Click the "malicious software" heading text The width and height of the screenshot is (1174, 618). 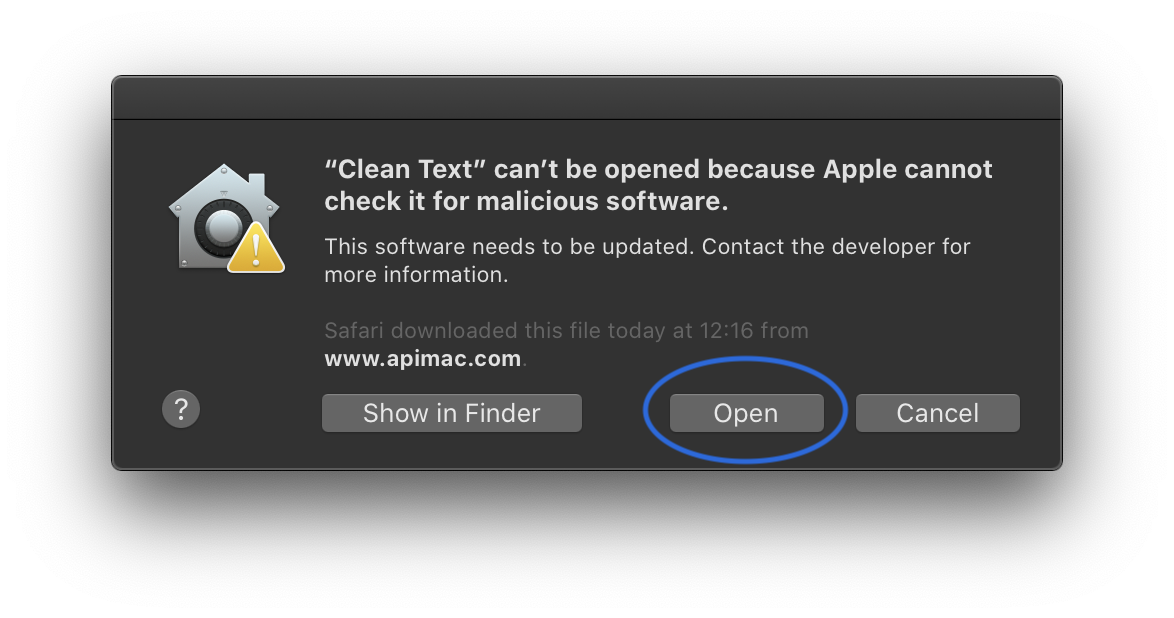pos(602,202)
